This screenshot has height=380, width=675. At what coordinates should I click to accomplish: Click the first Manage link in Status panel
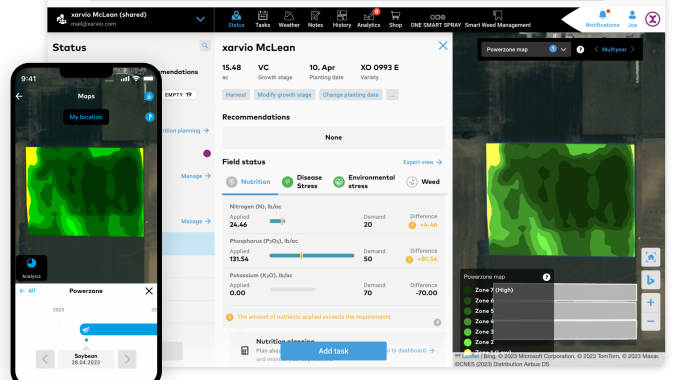[196, 176]
